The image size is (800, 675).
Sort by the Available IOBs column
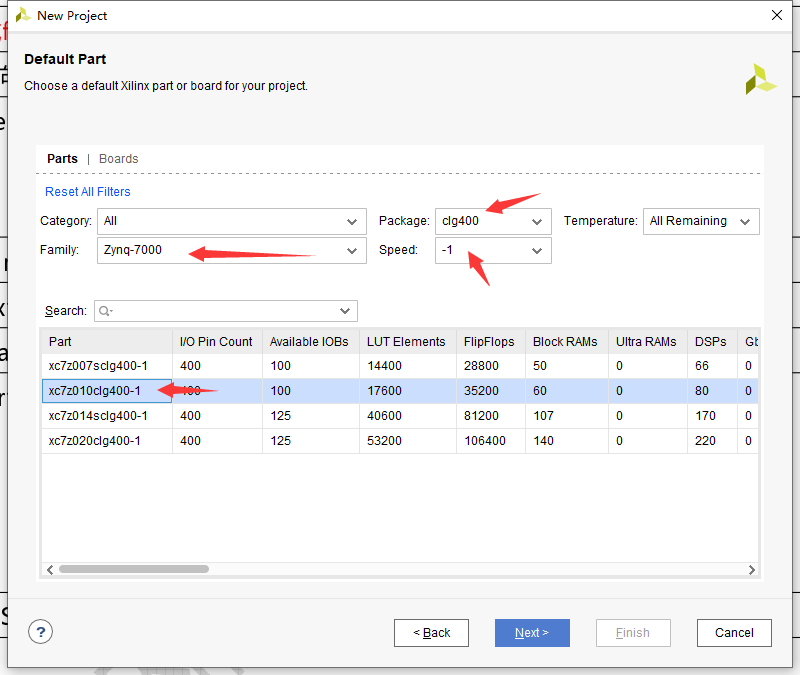(x=311, y=342)
